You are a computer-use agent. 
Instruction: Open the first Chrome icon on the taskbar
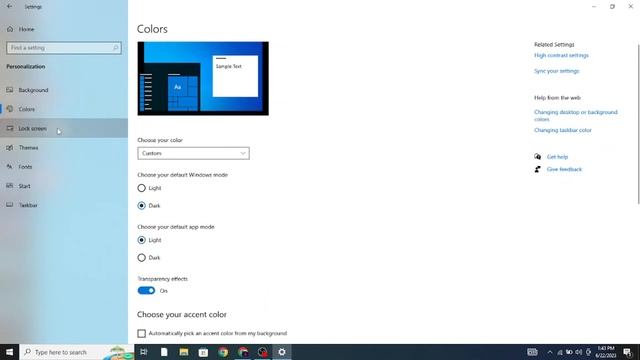click(x=223, y=352)
